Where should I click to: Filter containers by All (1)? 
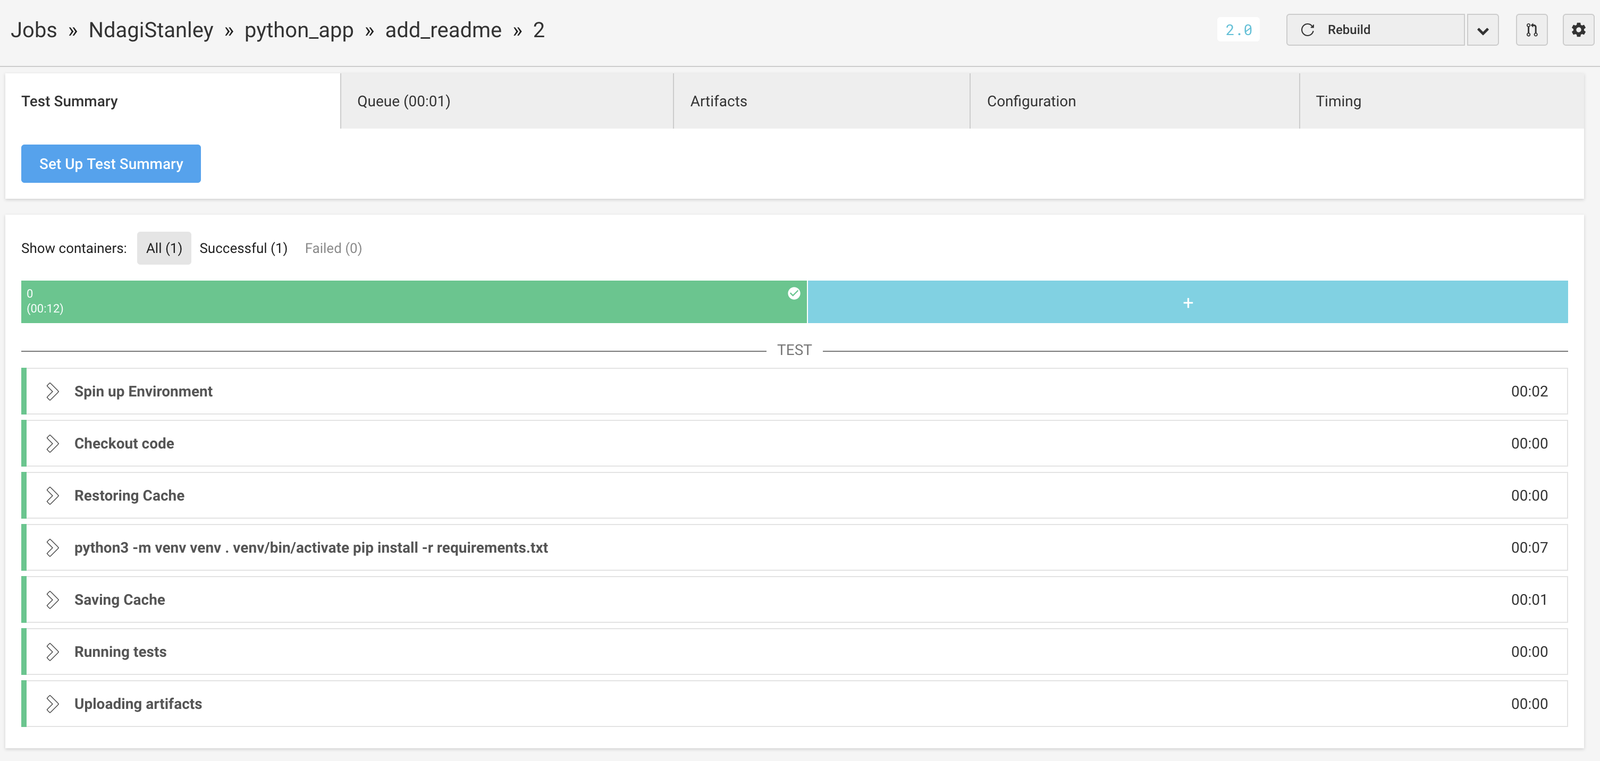(164, 248)
